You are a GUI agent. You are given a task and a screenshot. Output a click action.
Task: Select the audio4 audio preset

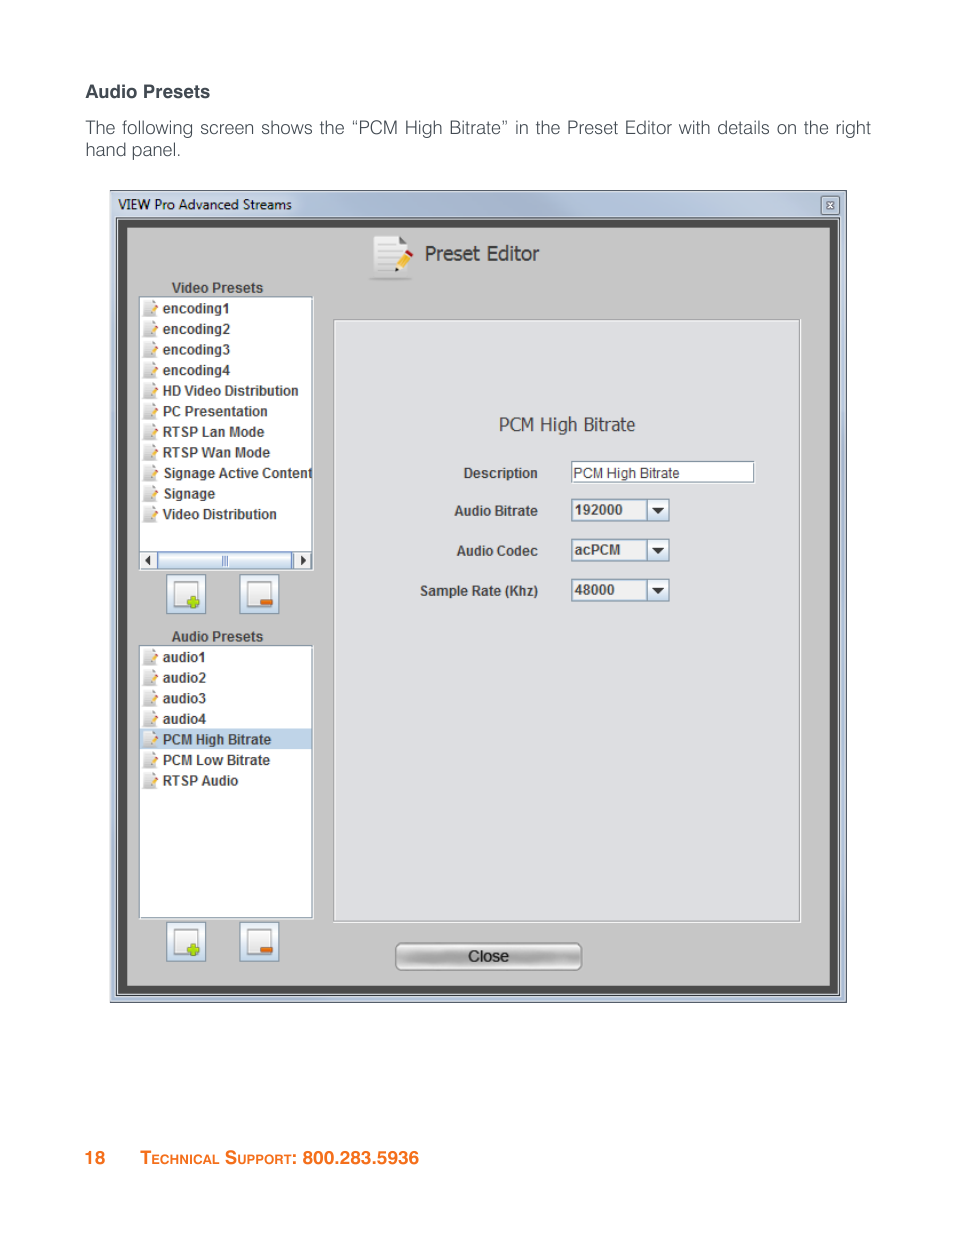pyautogui.click(x=184, y=718)
